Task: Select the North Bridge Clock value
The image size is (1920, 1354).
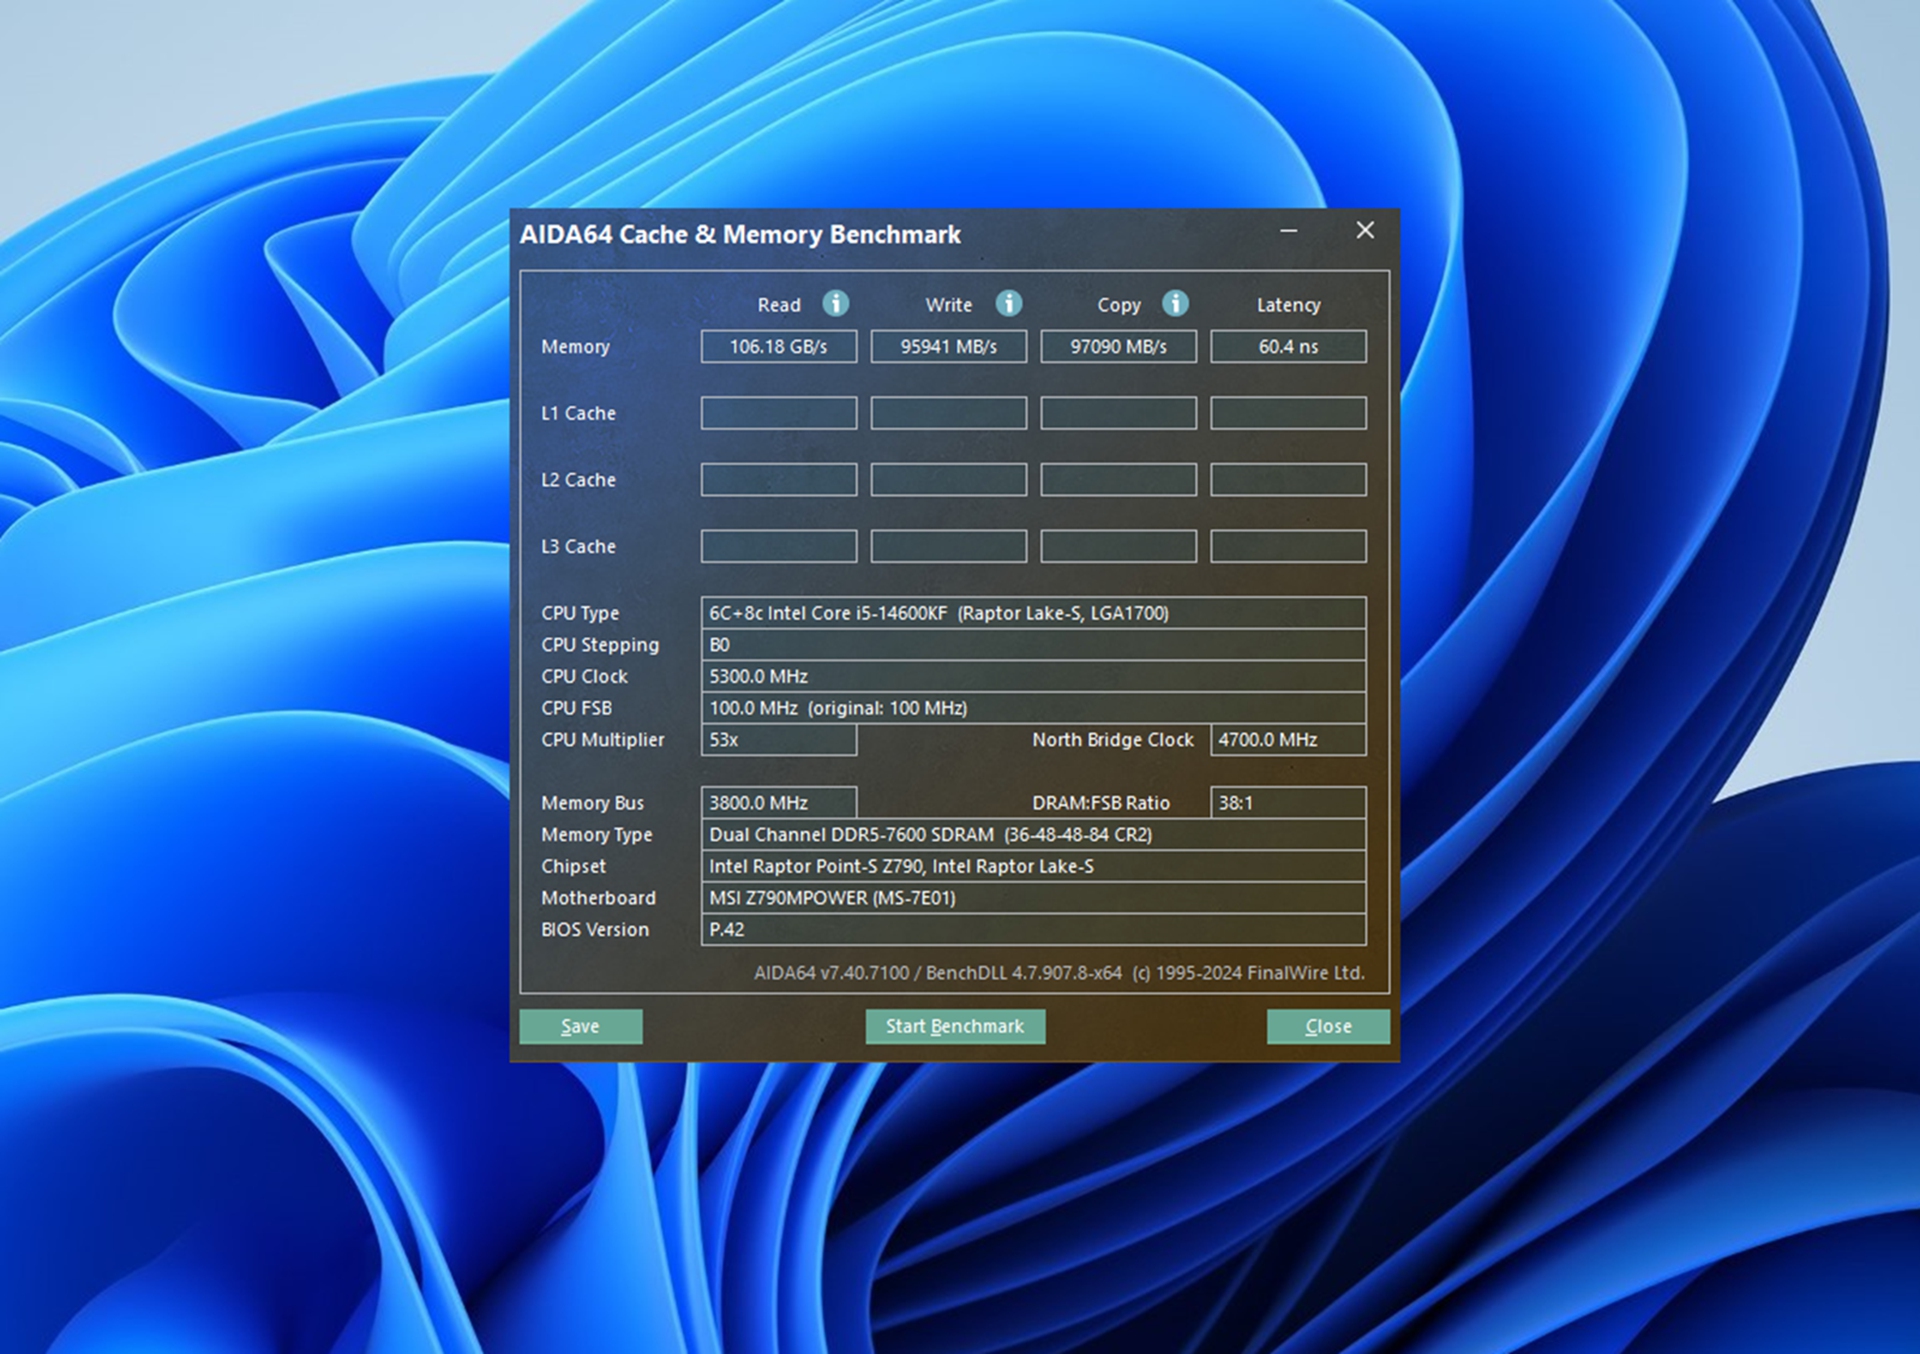Action: tap(1288, 740)
